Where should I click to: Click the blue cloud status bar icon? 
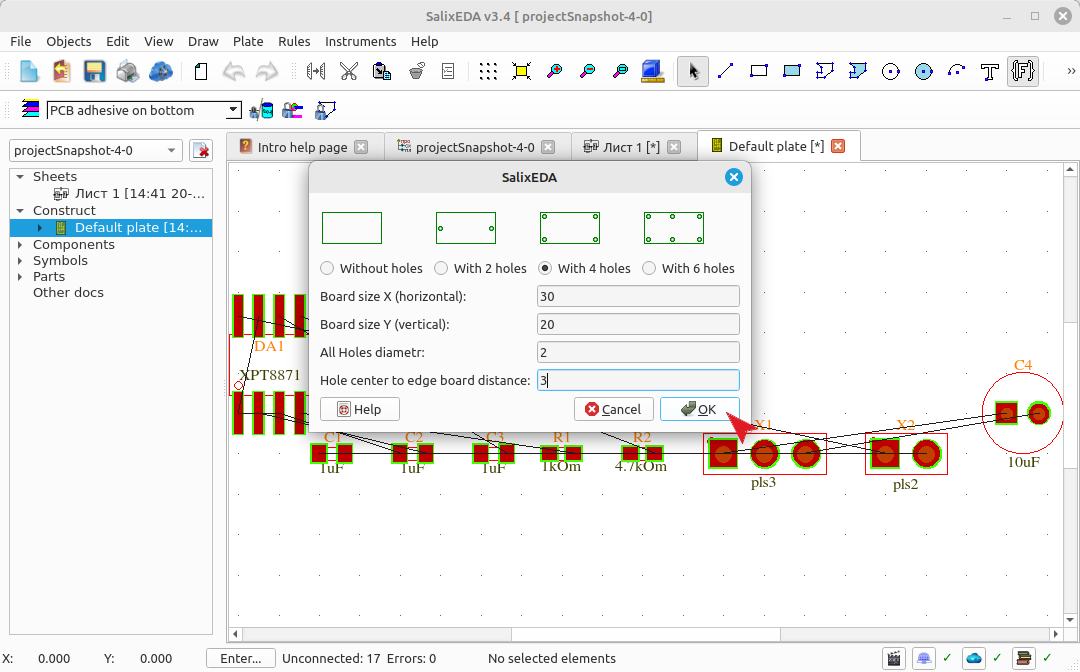(974, 659)
